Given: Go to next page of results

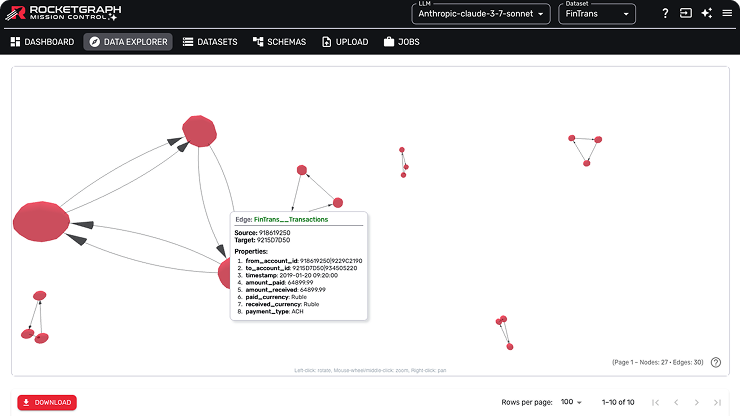Looking at the screenshot, I should [697, 402].
